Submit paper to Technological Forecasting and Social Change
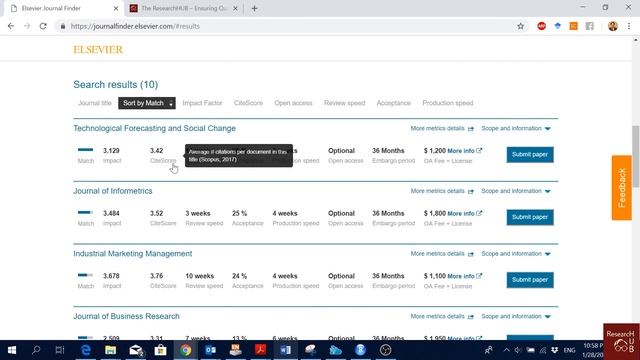The height and width of the screenshot is (360, 640). pos(530,155)
